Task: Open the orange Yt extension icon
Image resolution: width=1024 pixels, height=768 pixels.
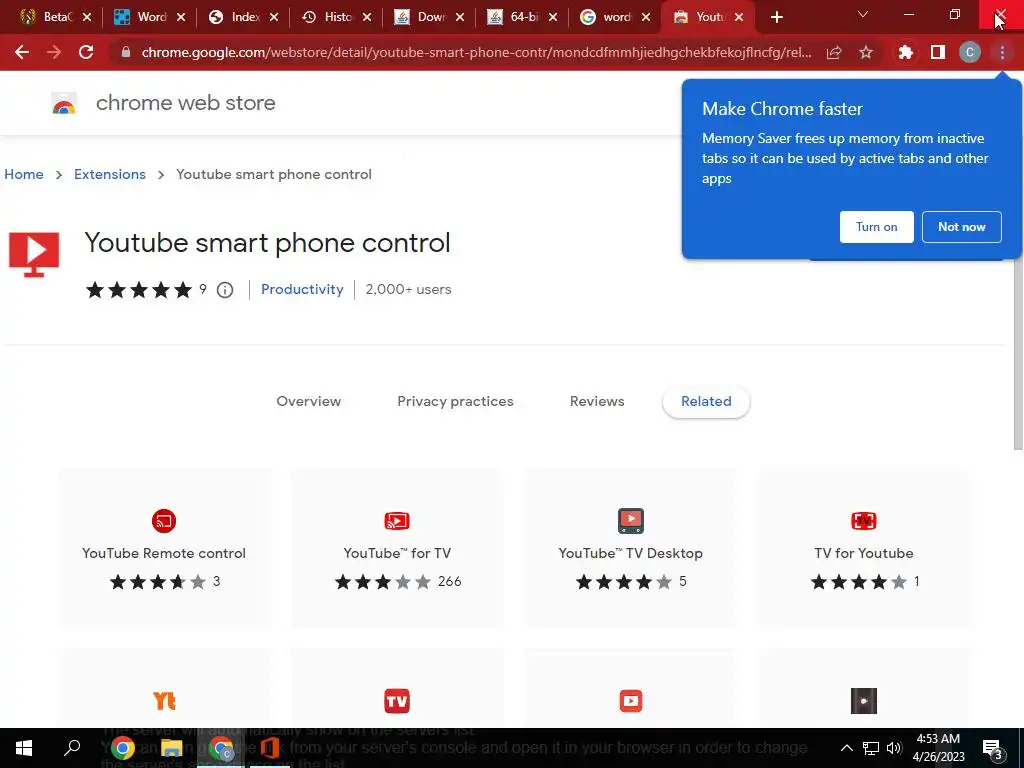Action: tap(164, 701)
